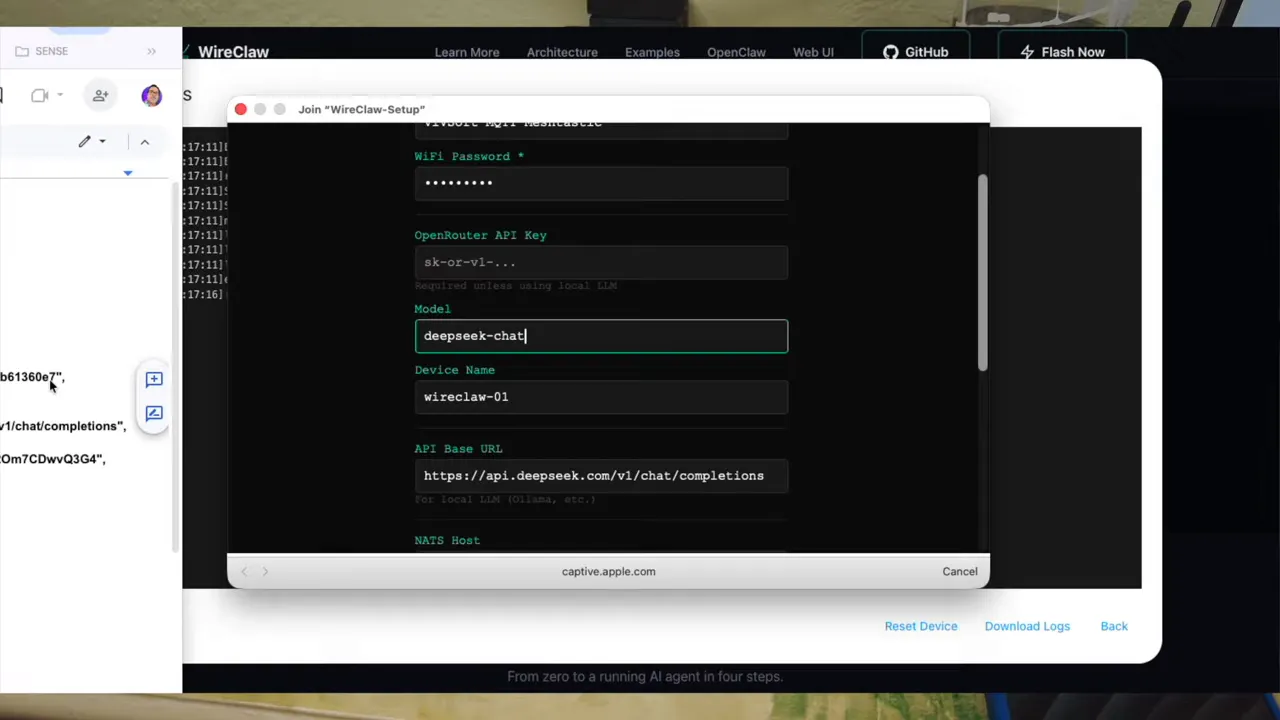Screen dimensions: 1280x720
Task: Click the NATS Host label
Action: tap(447, 540)
